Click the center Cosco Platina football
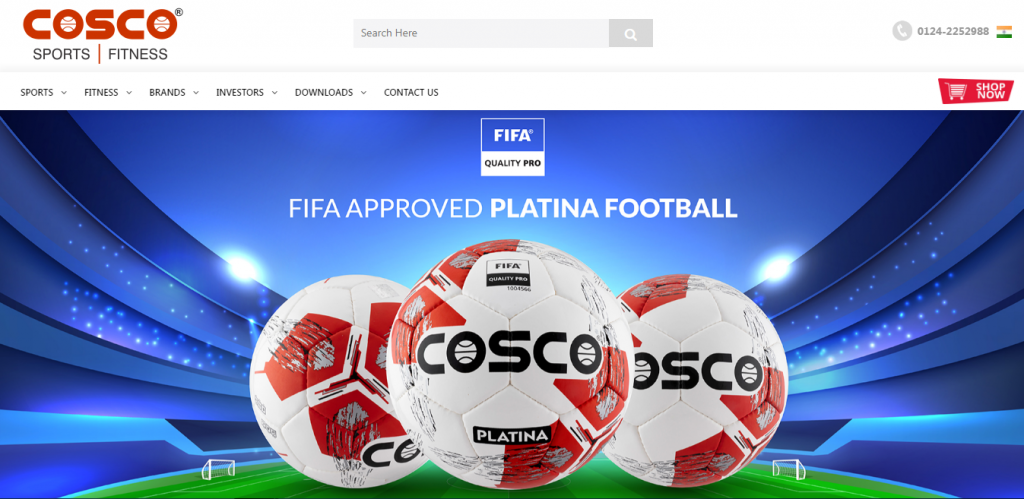Image resolution: width=1024 pixels, height=499 pixels. point(510,364)
